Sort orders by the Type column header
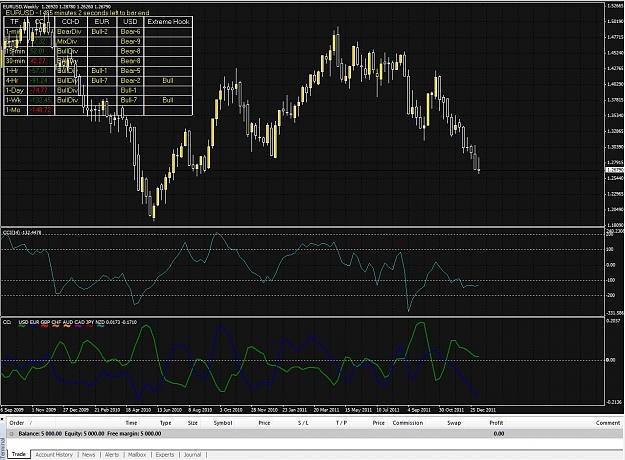The height and width of the screenshot is (460, 625). (x=165, y=423)
